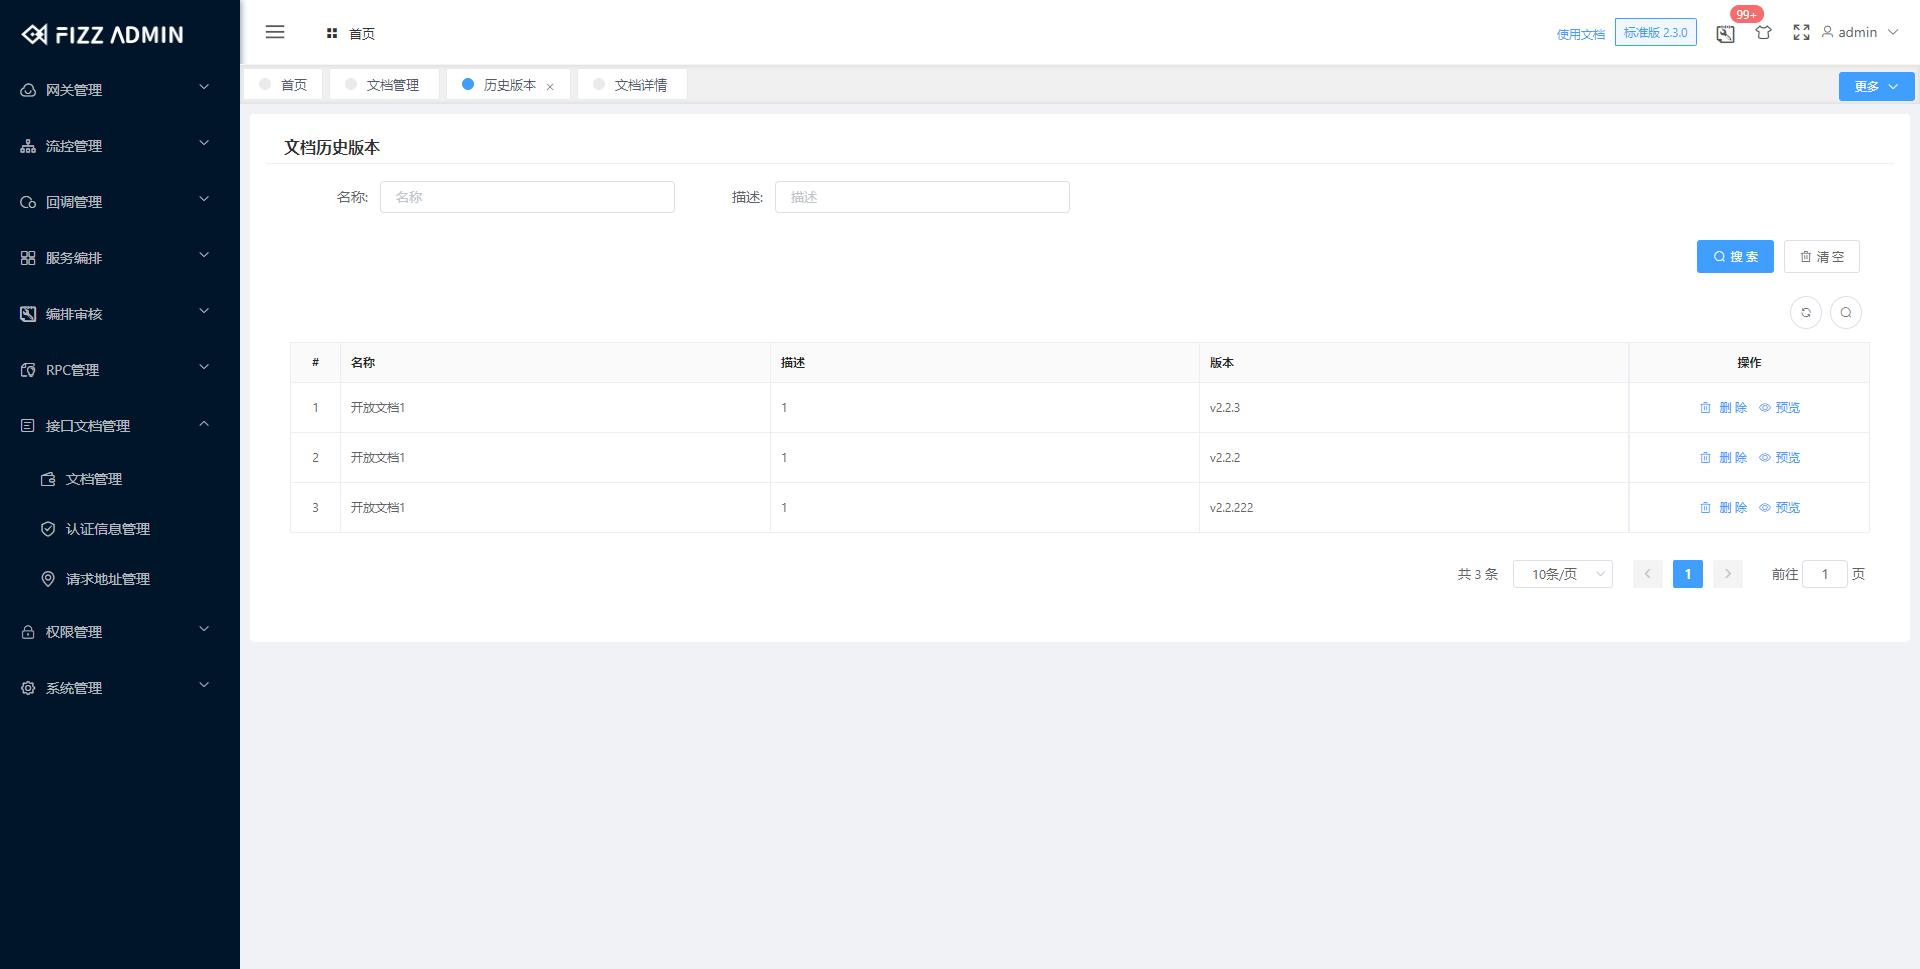Click the 名称 search input field
1920x969 pixels.
coord(527,197)
